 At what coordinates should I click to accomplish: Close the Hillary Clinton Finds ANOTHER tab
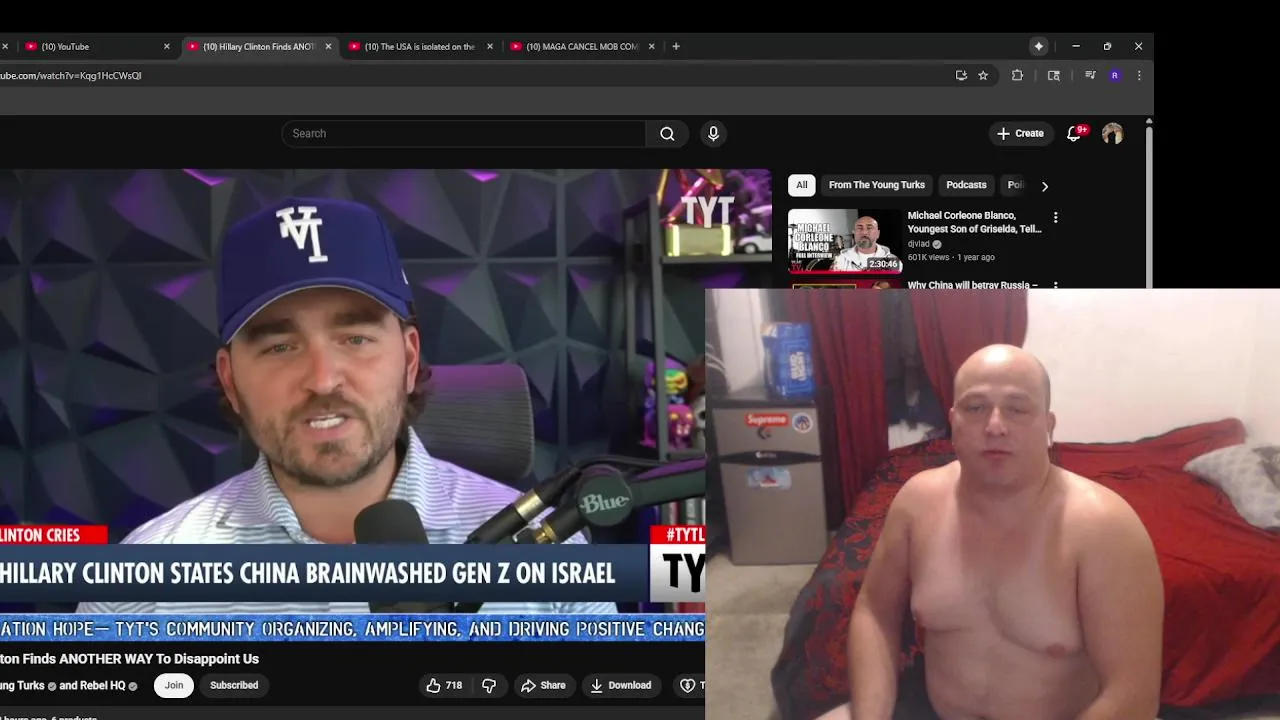tap(328, 46)
